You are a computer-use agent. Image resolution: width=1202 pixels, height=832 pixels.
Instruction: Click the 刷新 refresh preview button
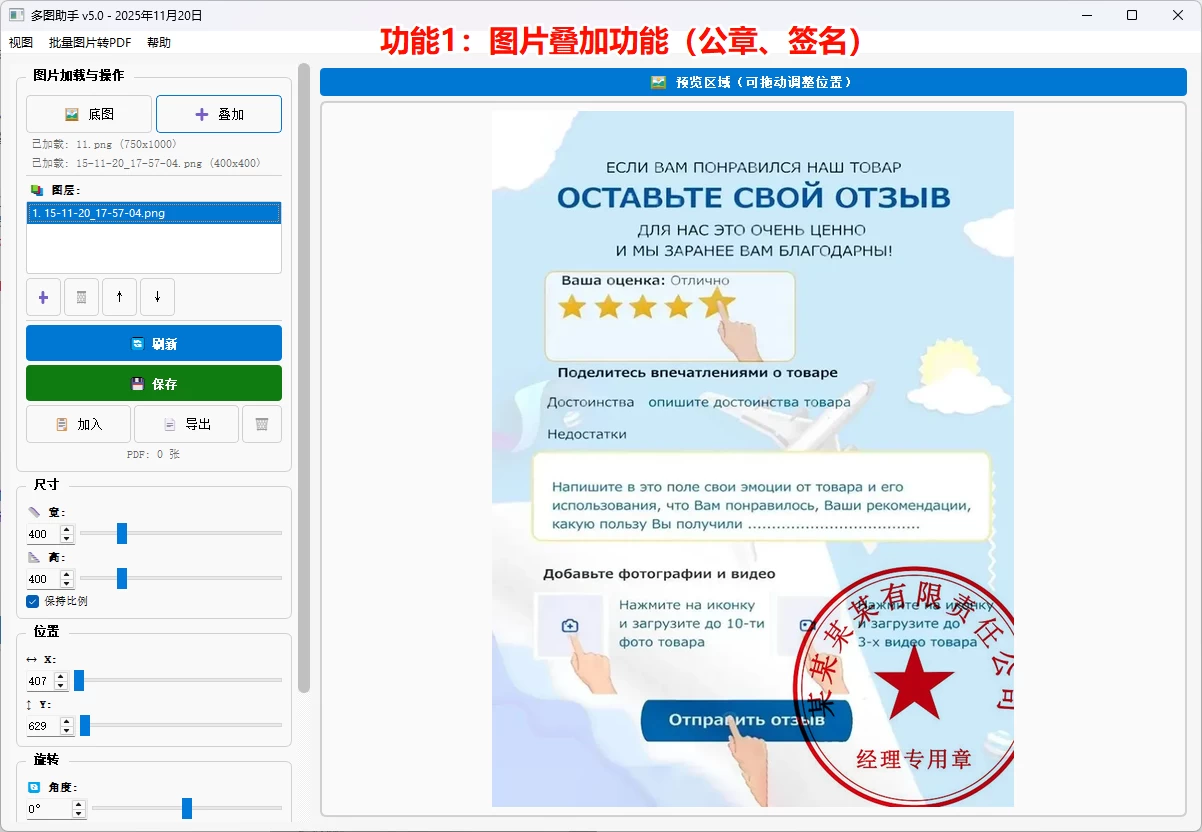153,342
